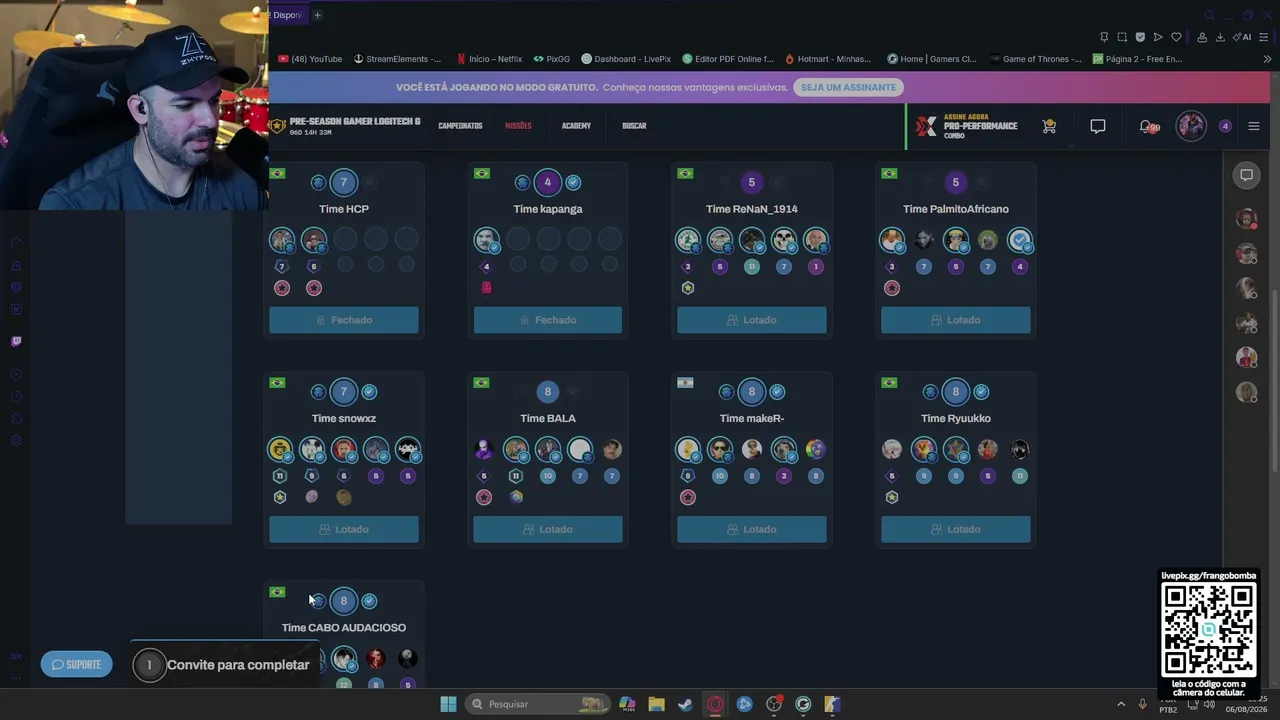This screenshot has width=1280, height=720.
Task: Open the Campeonatos menu
Action: pos(460,126)
